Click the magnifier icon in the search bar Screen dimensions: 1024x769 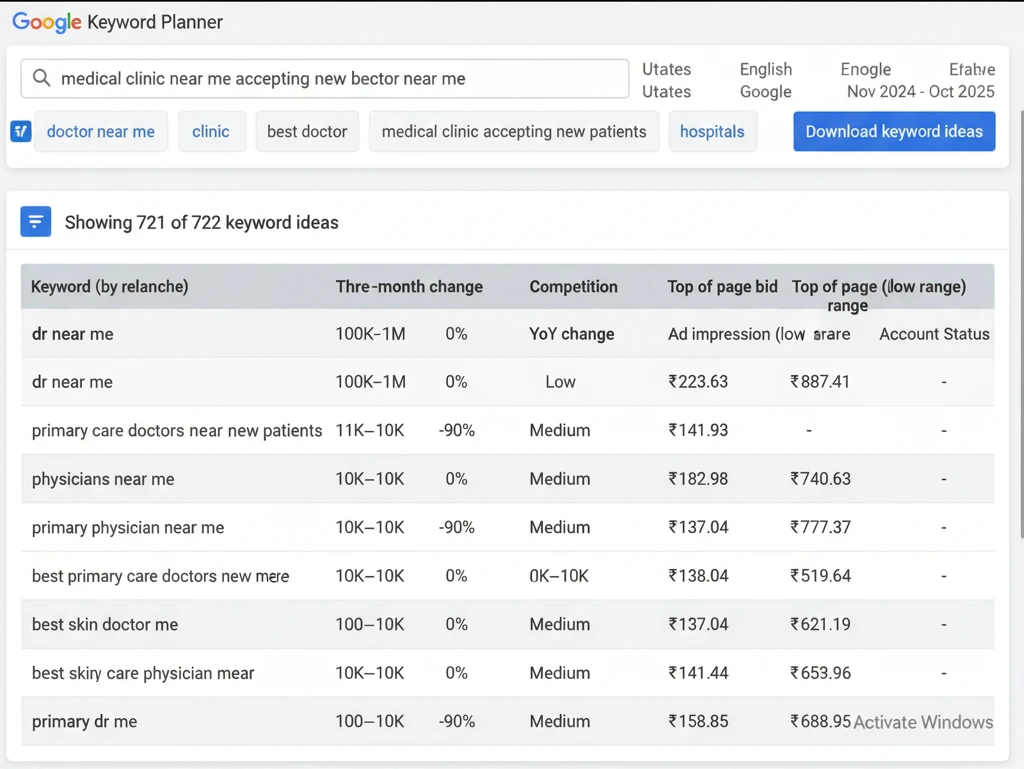[41, 78]
